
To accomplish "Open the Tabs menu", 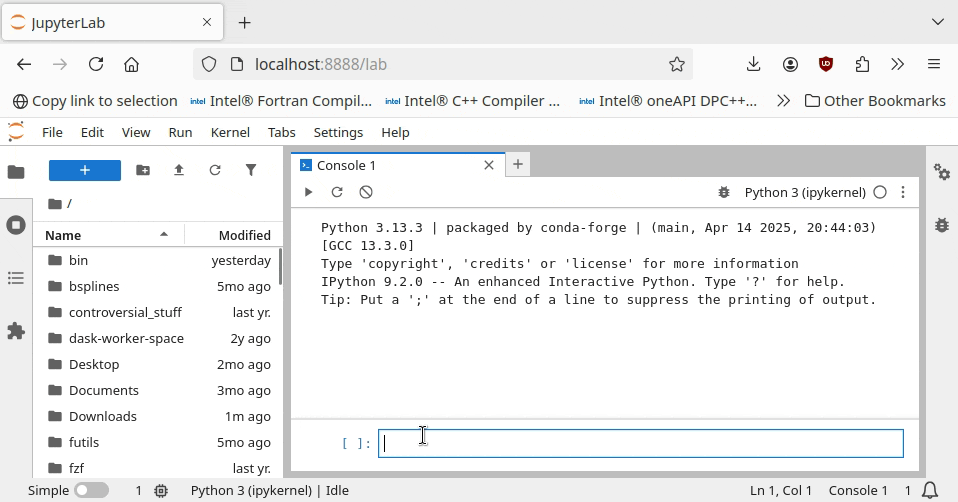I will point(282,133).
